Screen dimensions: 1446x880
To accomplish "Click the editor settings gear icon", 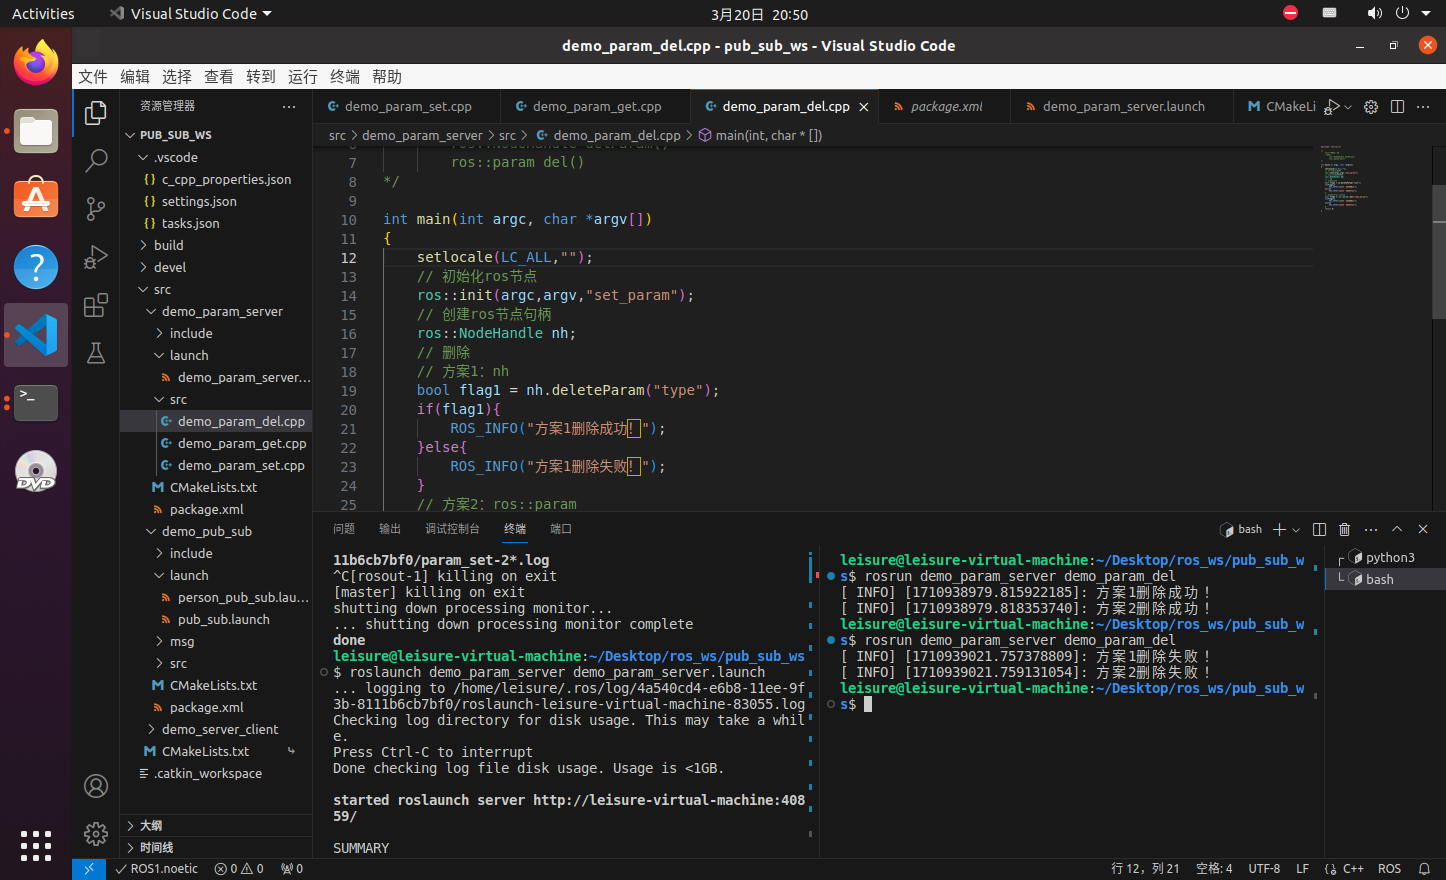I will click(x=1371, y=106).
